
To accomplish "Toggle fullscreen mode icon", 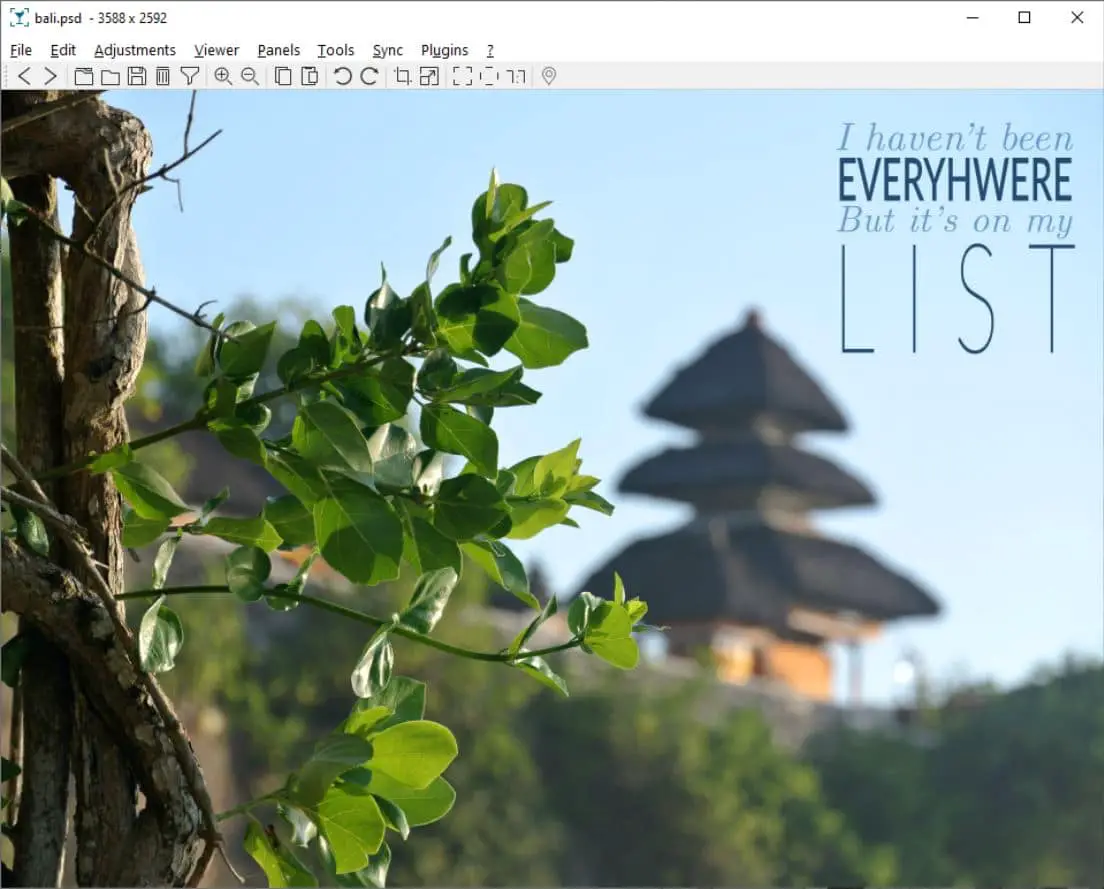I will 463,76.
